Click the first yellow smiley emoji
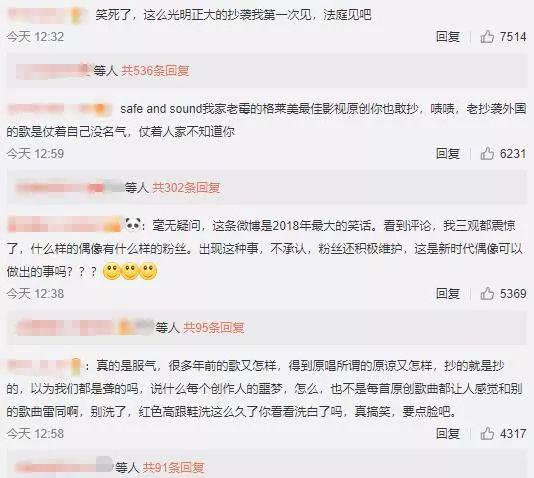Screen dimensions: 534x478 [x=112, y=271]
